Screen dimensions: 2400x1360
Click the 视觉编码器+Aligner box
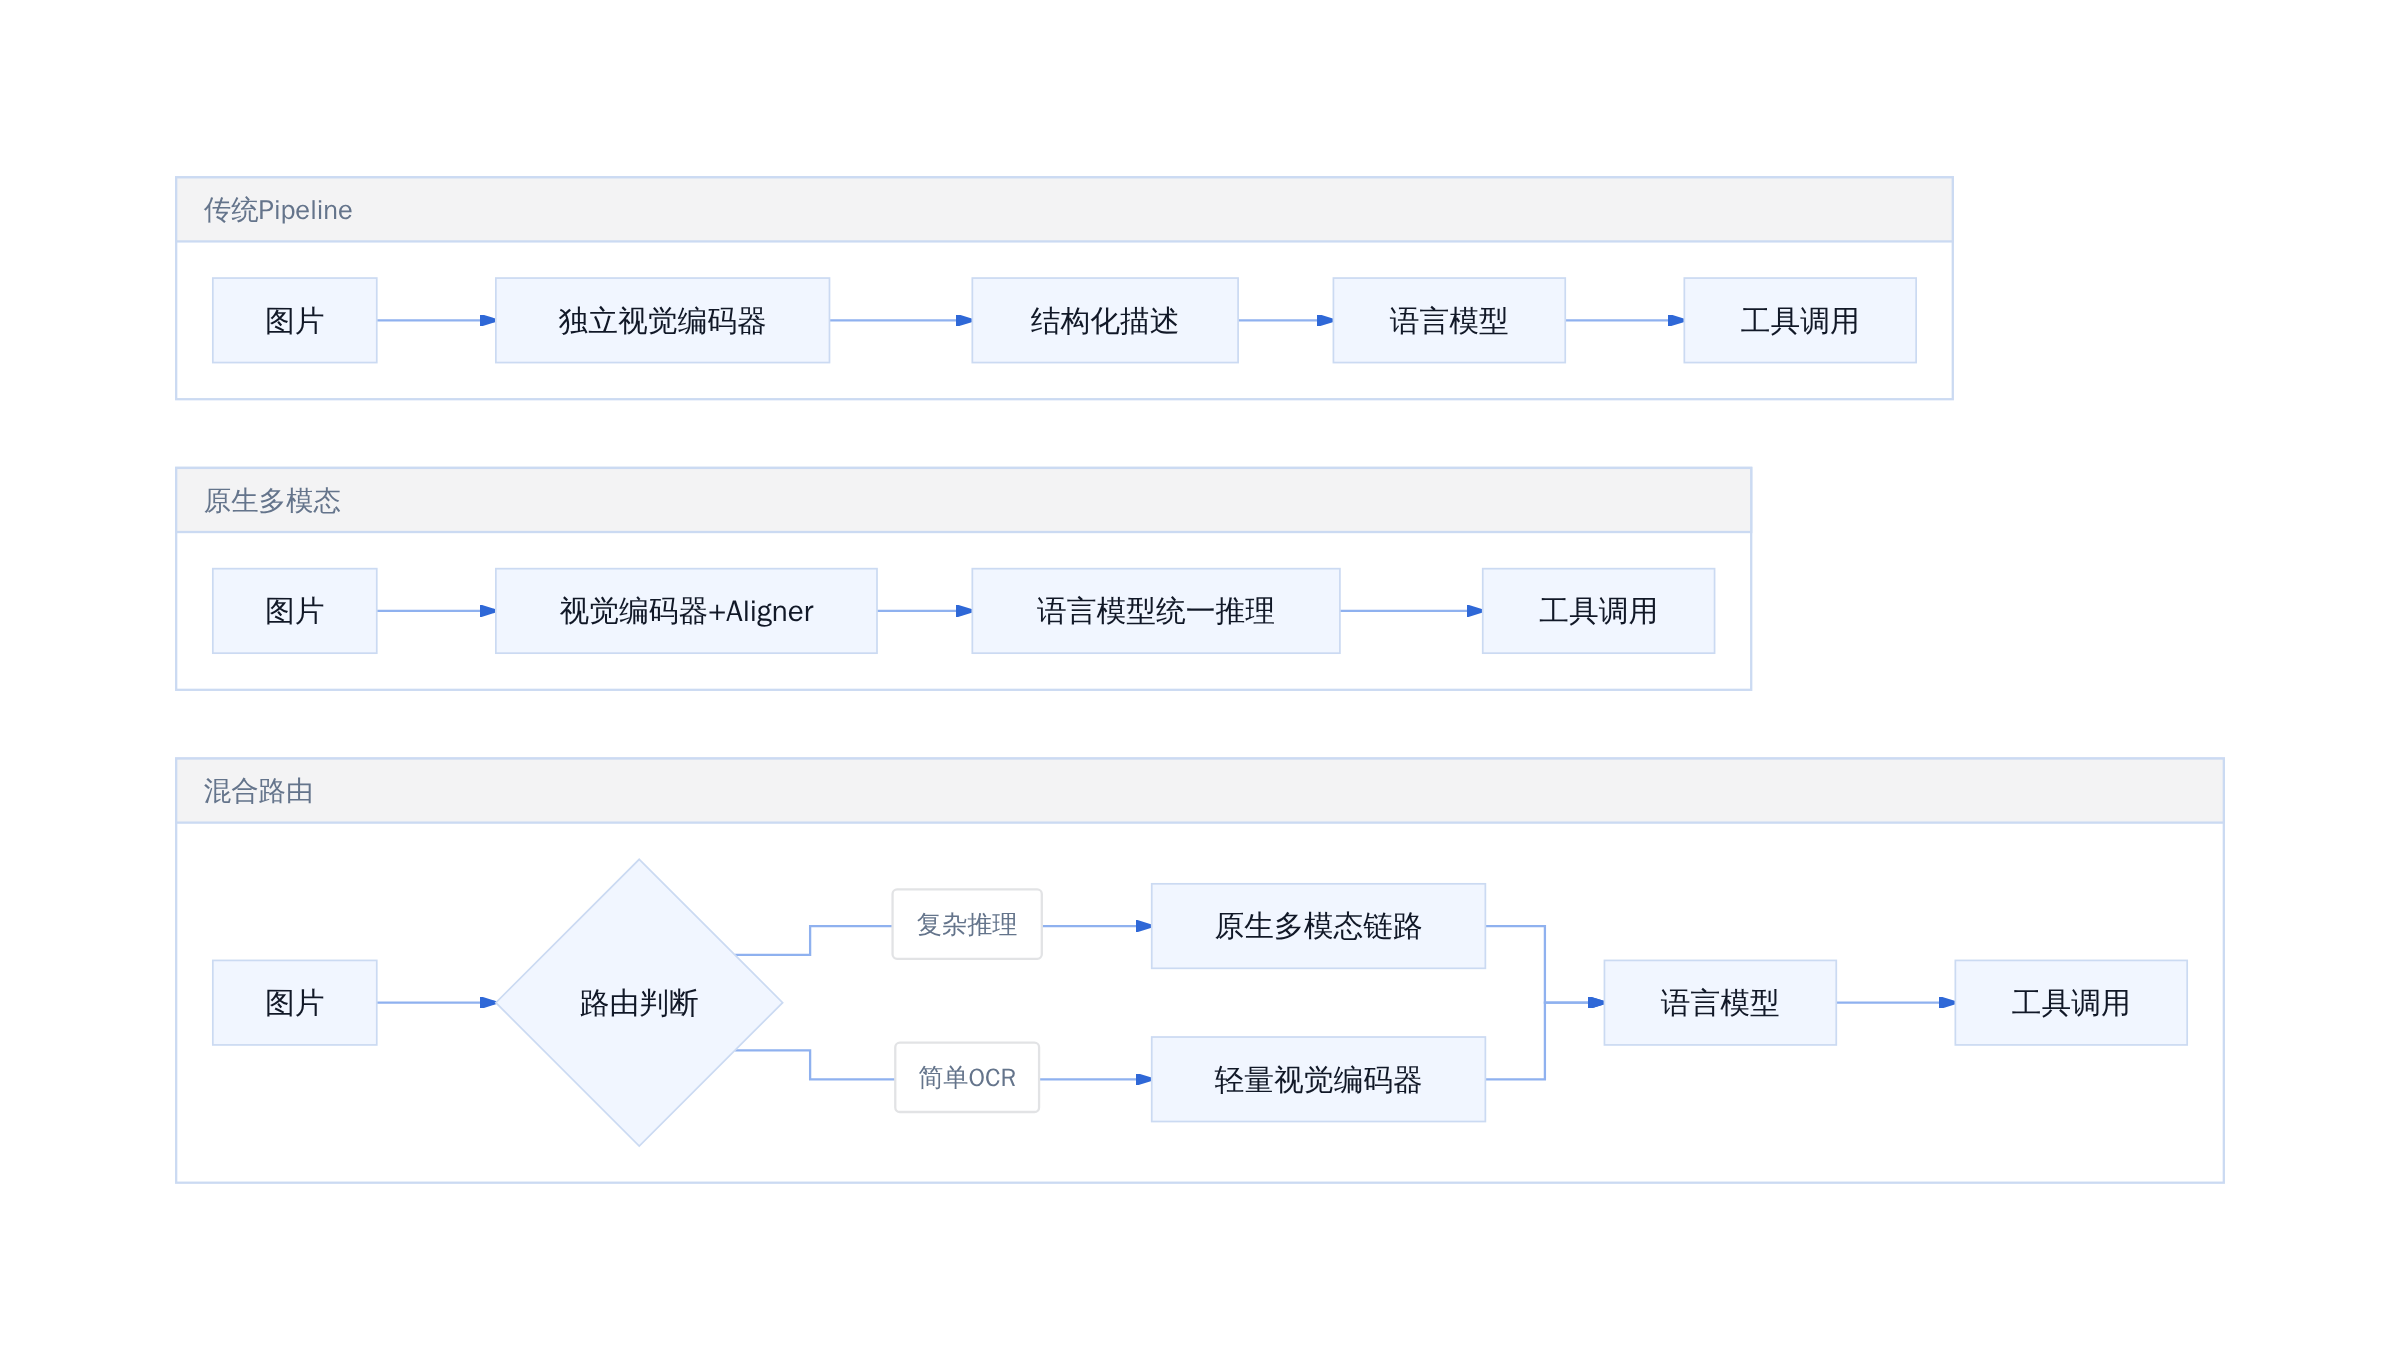click(686, 611)
